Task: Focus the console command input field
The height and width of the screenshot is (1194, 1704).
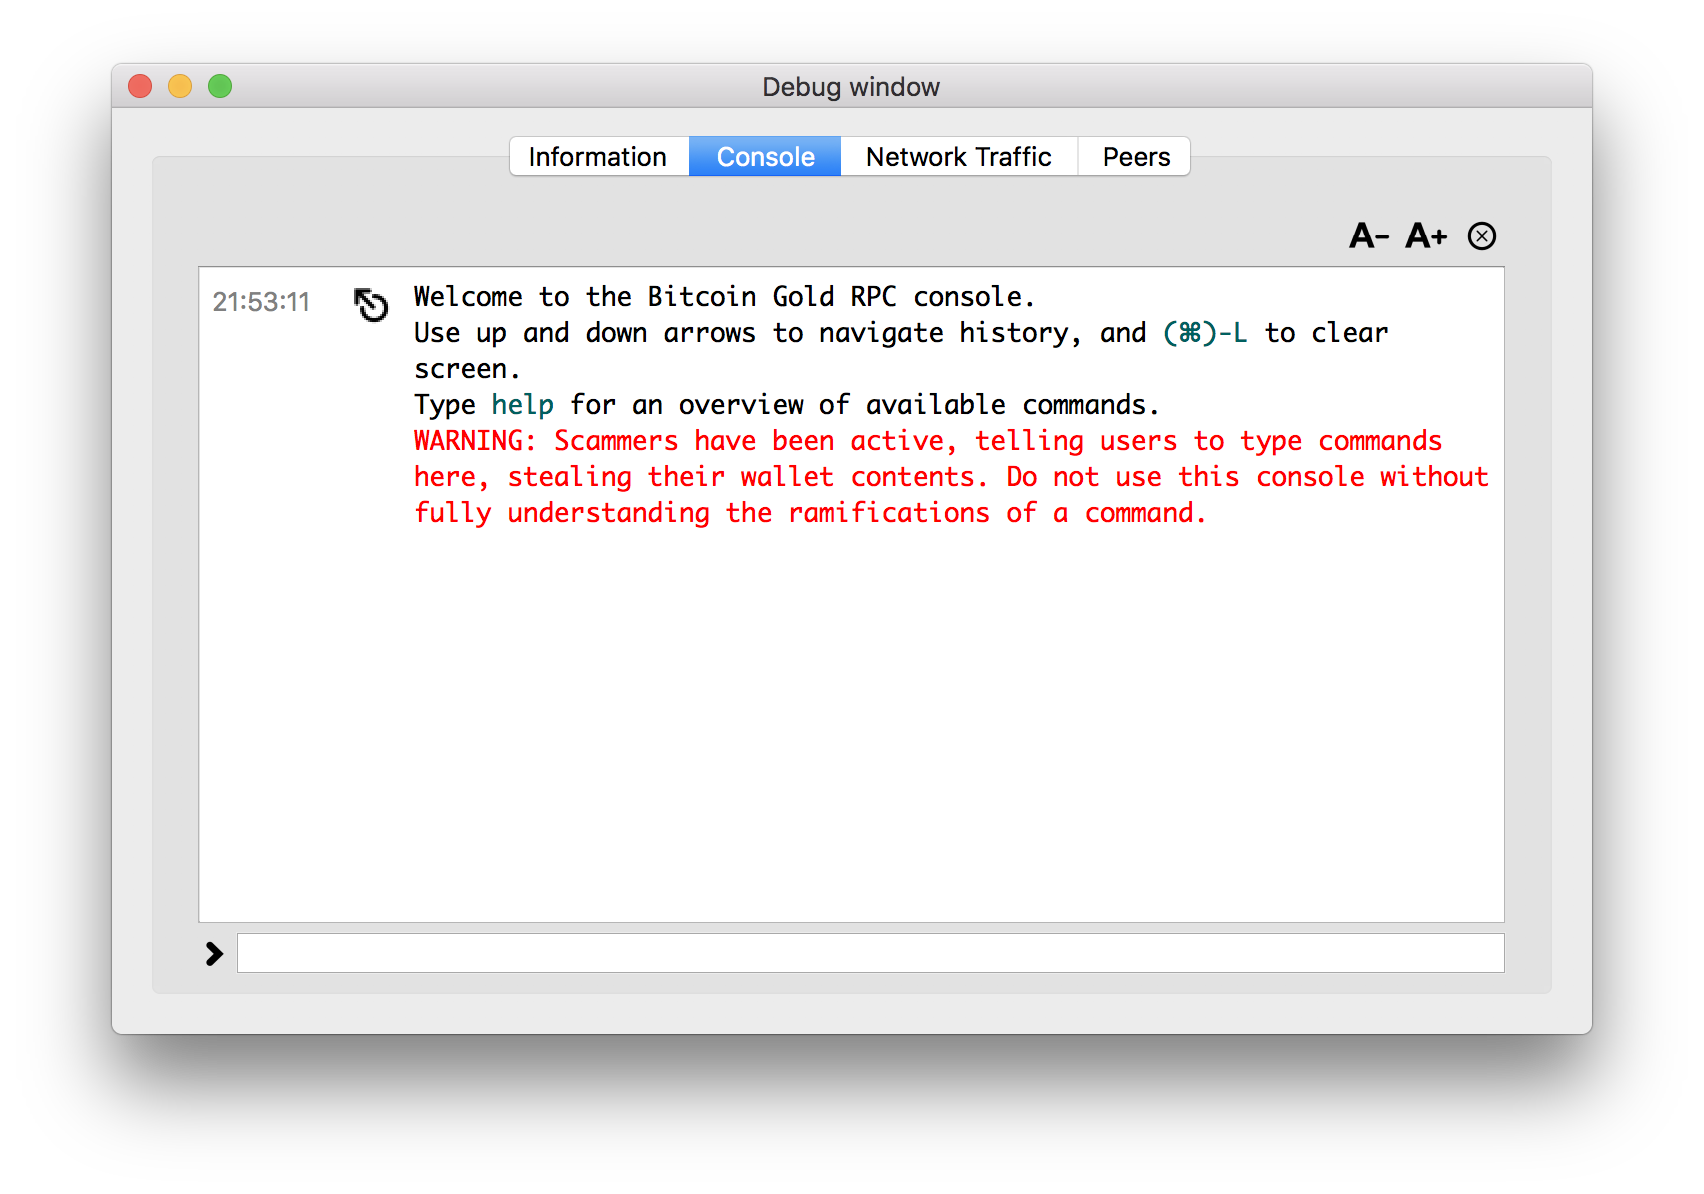Action: [x=870, y=953]
